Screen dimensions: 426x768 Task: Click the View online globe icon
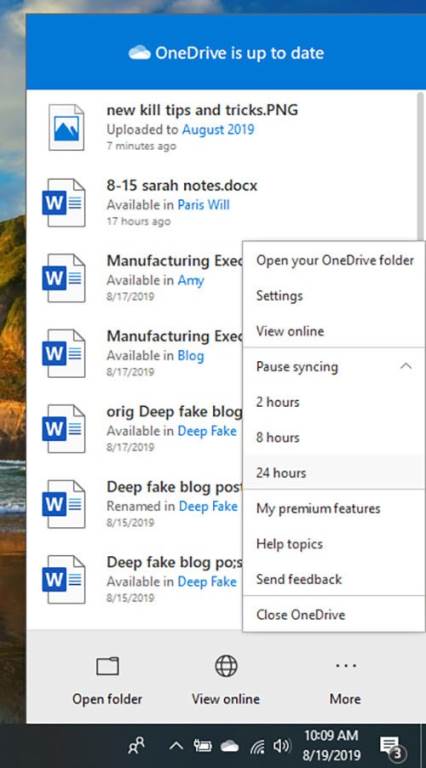click(x=226, y=666)
